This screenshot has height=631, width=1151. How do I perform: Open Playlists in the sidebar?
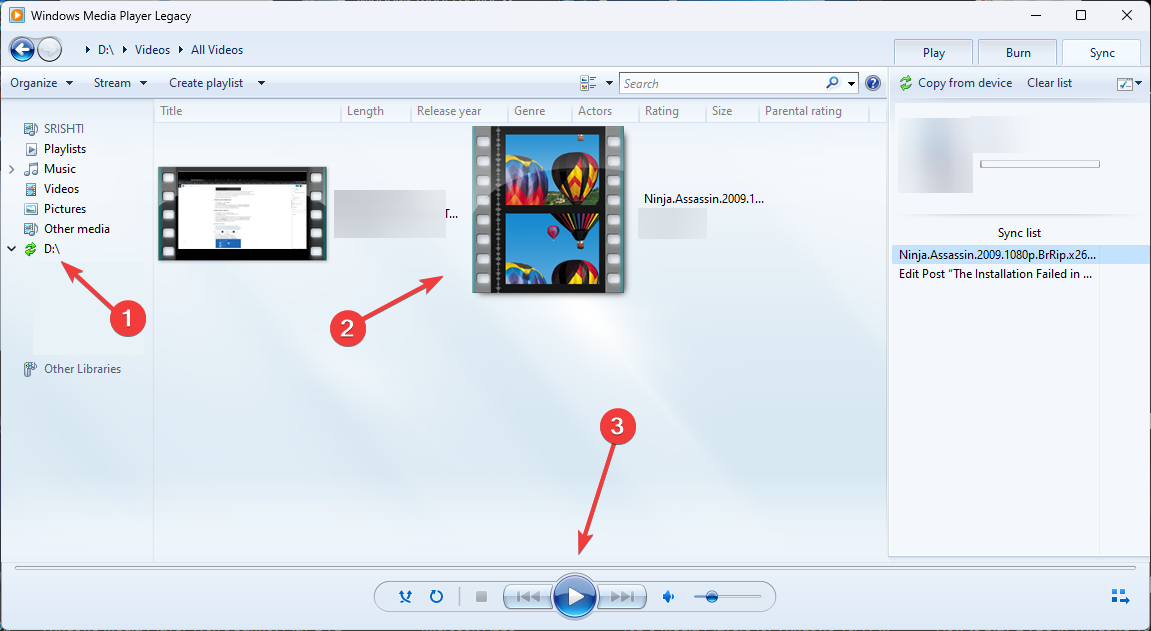click(65, 149)
